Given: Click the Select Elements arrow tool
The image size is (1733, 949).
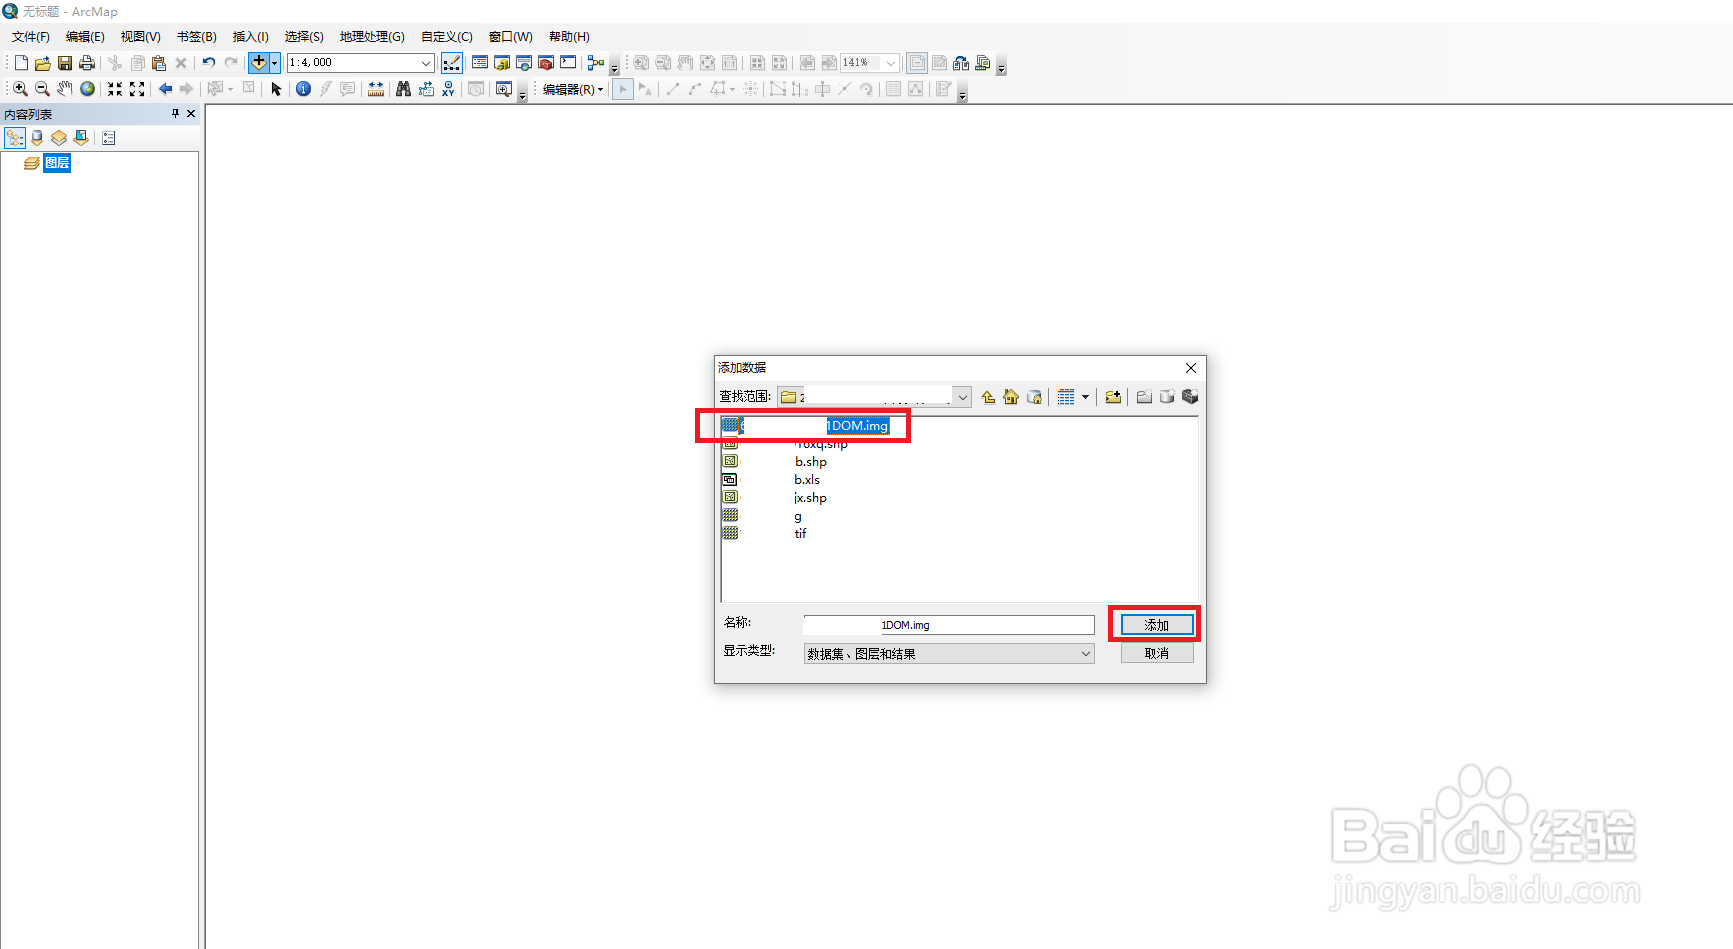Looking at the screenshot, I should click(277, 89).
